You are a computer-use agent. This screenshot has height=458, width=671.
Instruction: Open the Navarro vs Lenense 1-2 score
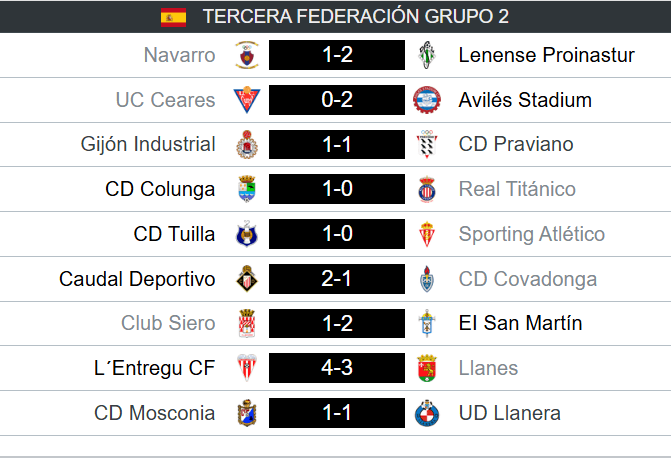(335, 55)
